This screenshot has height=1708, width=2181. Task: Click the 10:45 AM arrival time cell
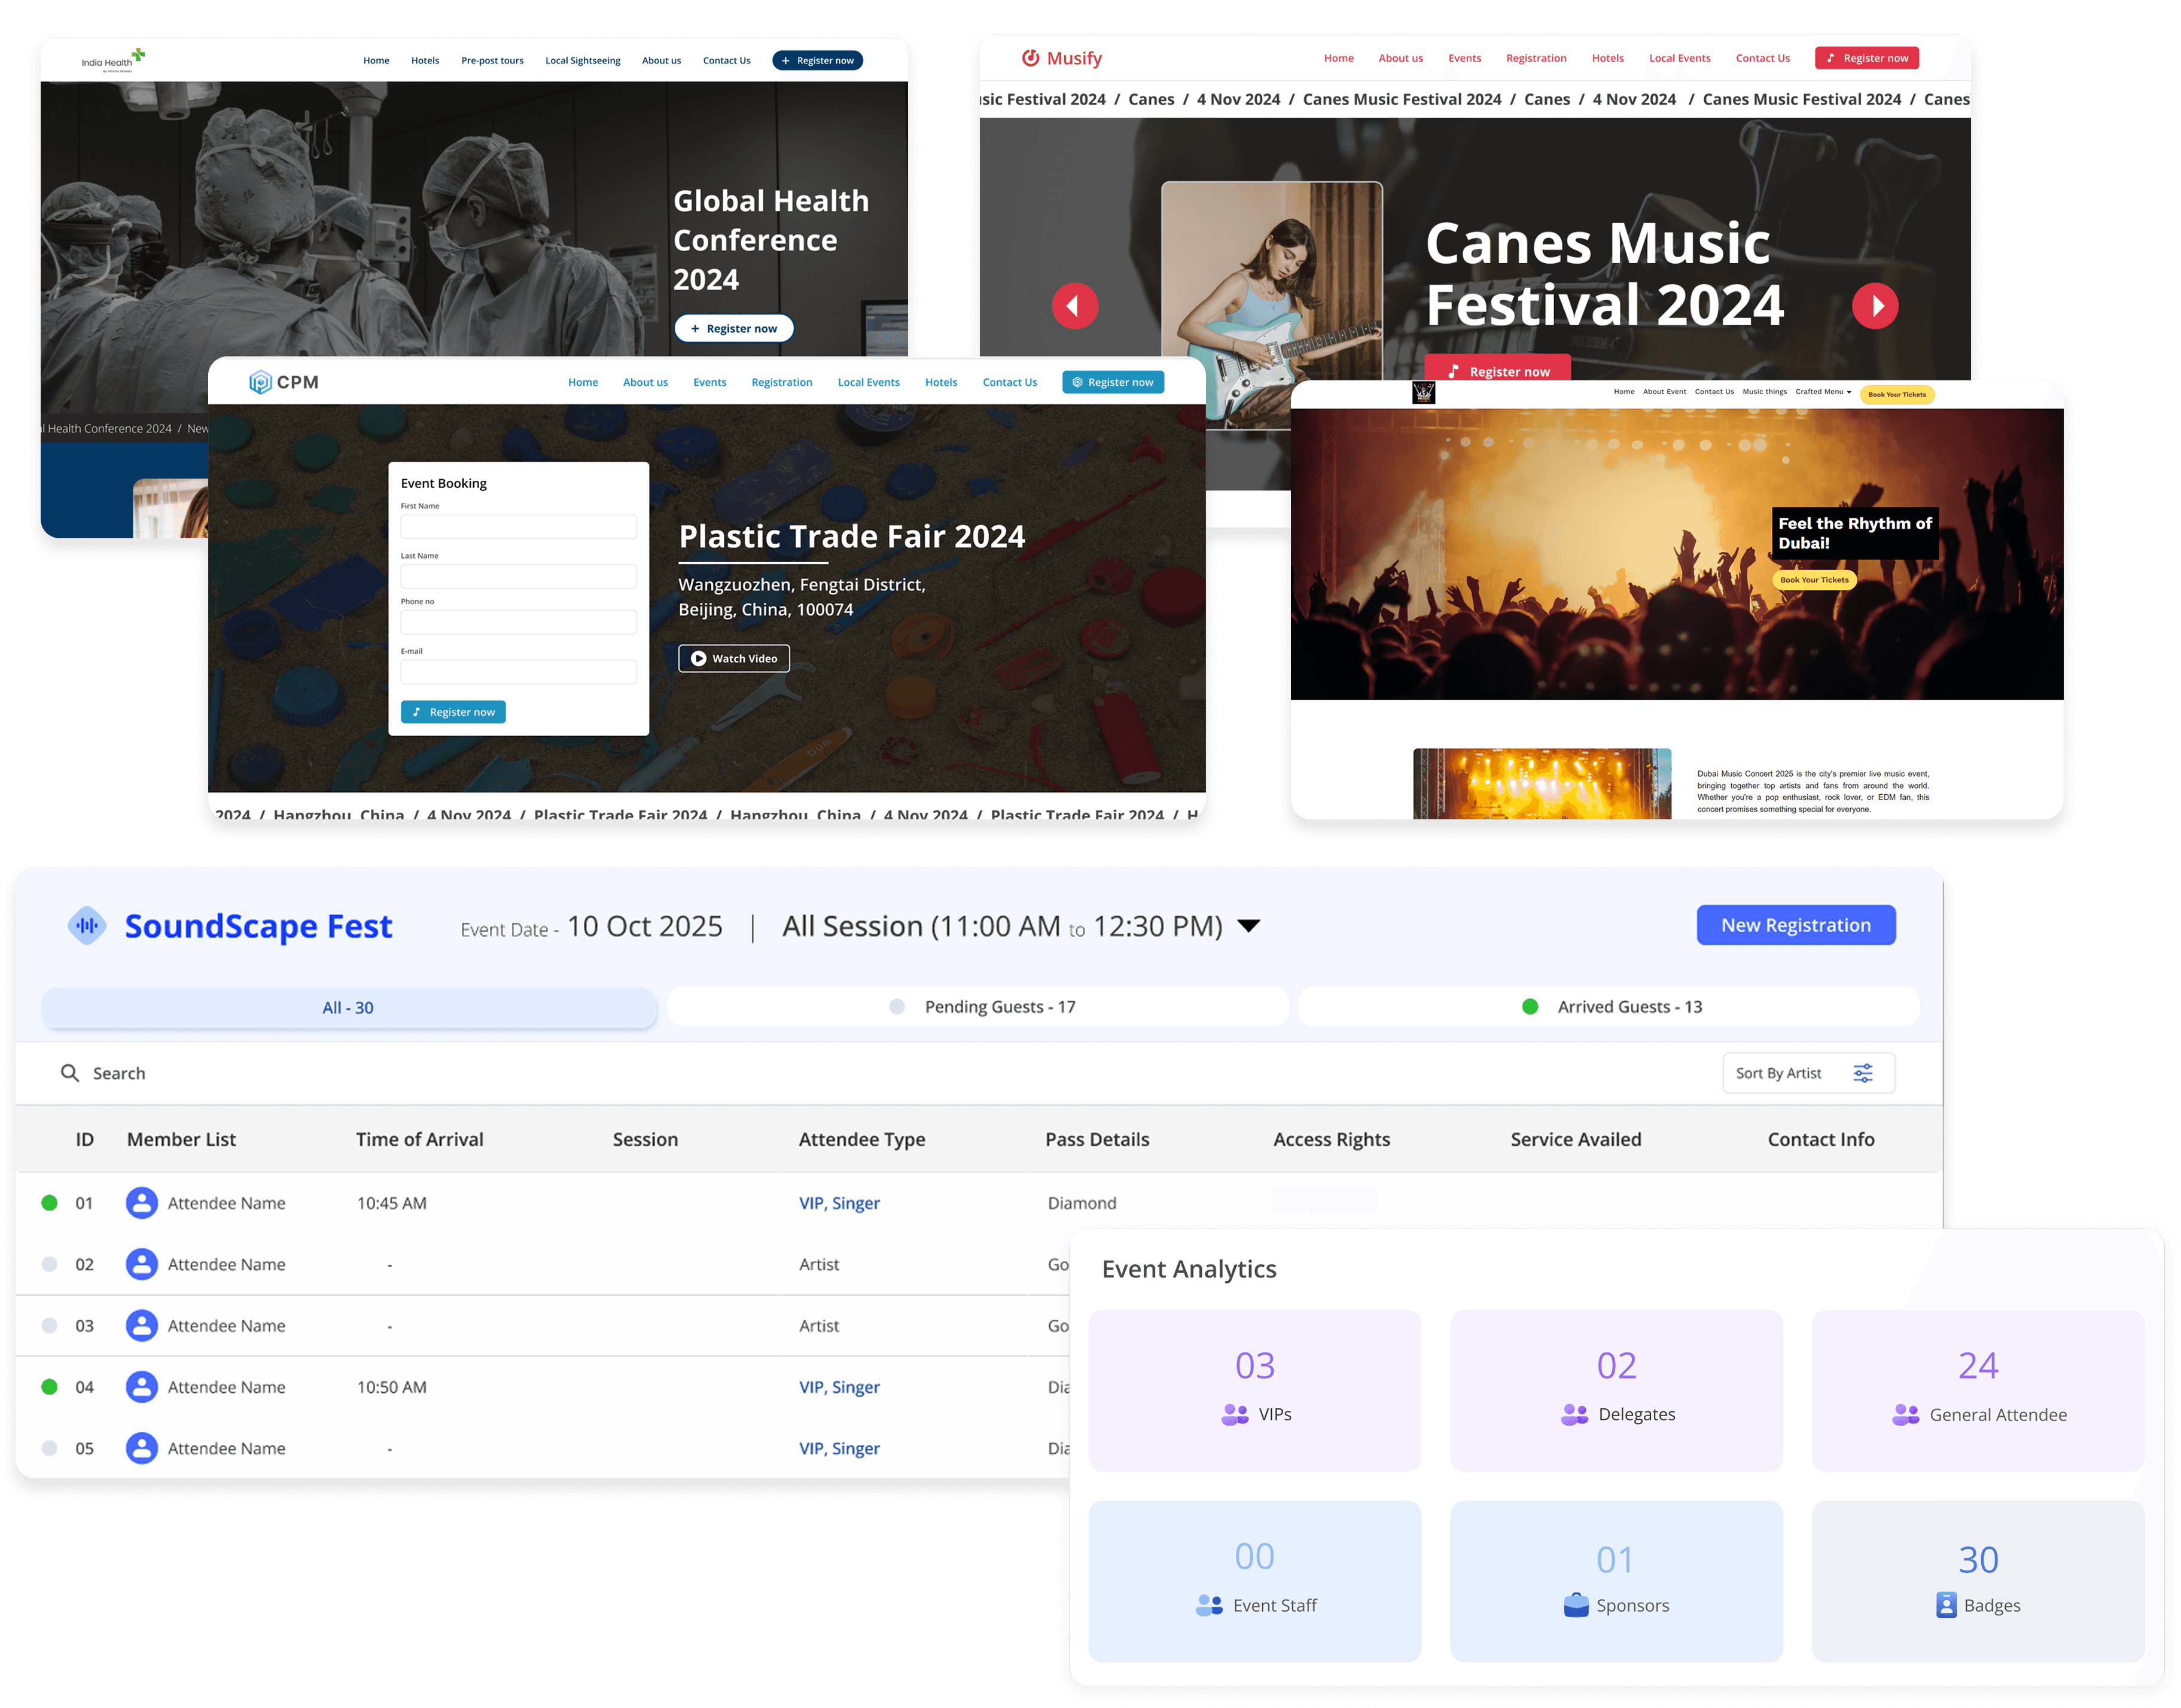point(391,1203)
